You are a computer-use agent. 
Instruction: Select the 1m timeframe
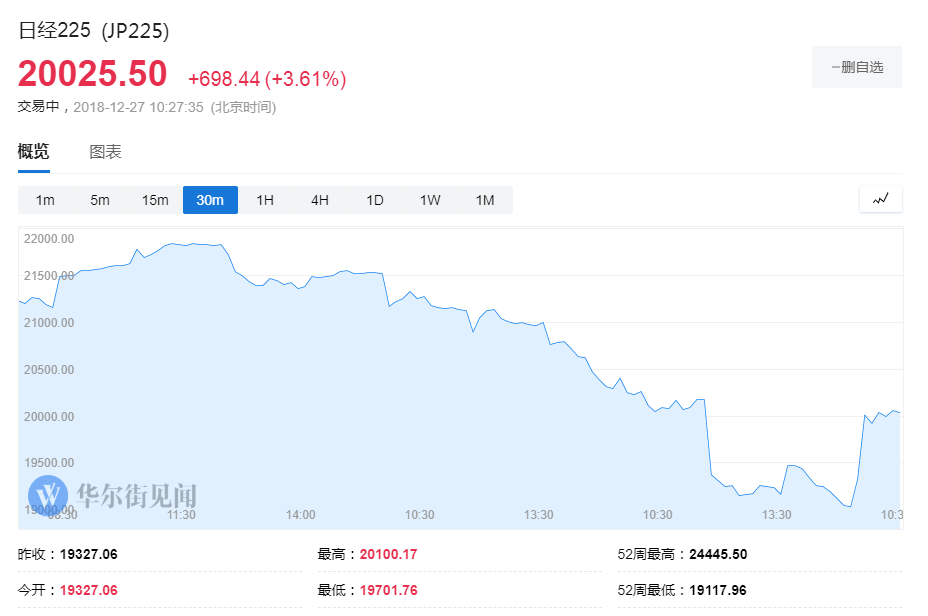pyautogui.click(x=45, y=200)
